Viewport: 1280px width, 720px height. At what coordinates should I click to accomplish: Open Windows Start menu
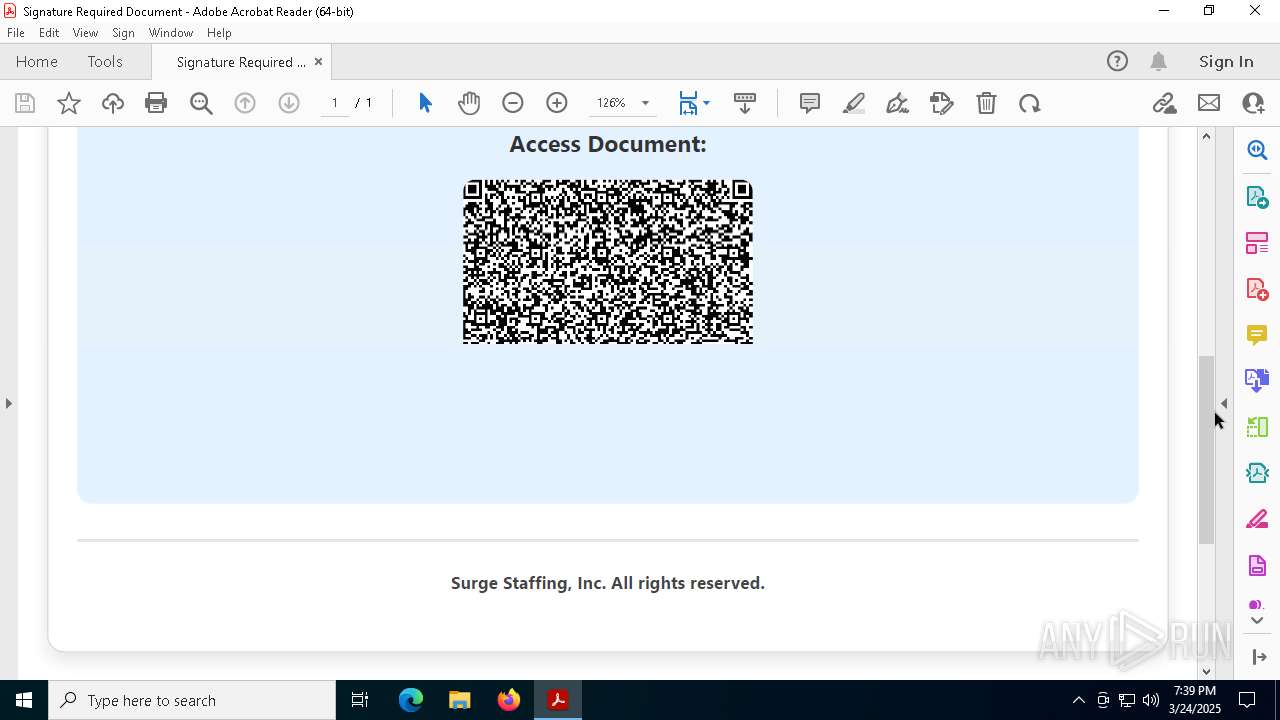(24, 700)
